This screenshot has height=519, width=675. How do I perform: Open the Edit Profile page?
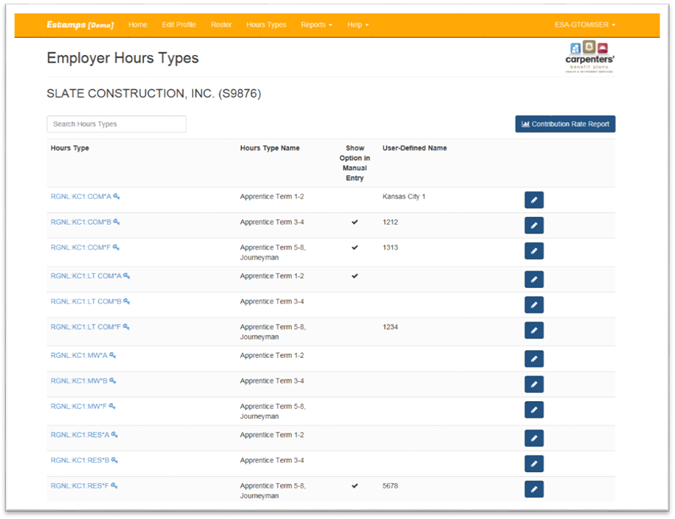180,24
